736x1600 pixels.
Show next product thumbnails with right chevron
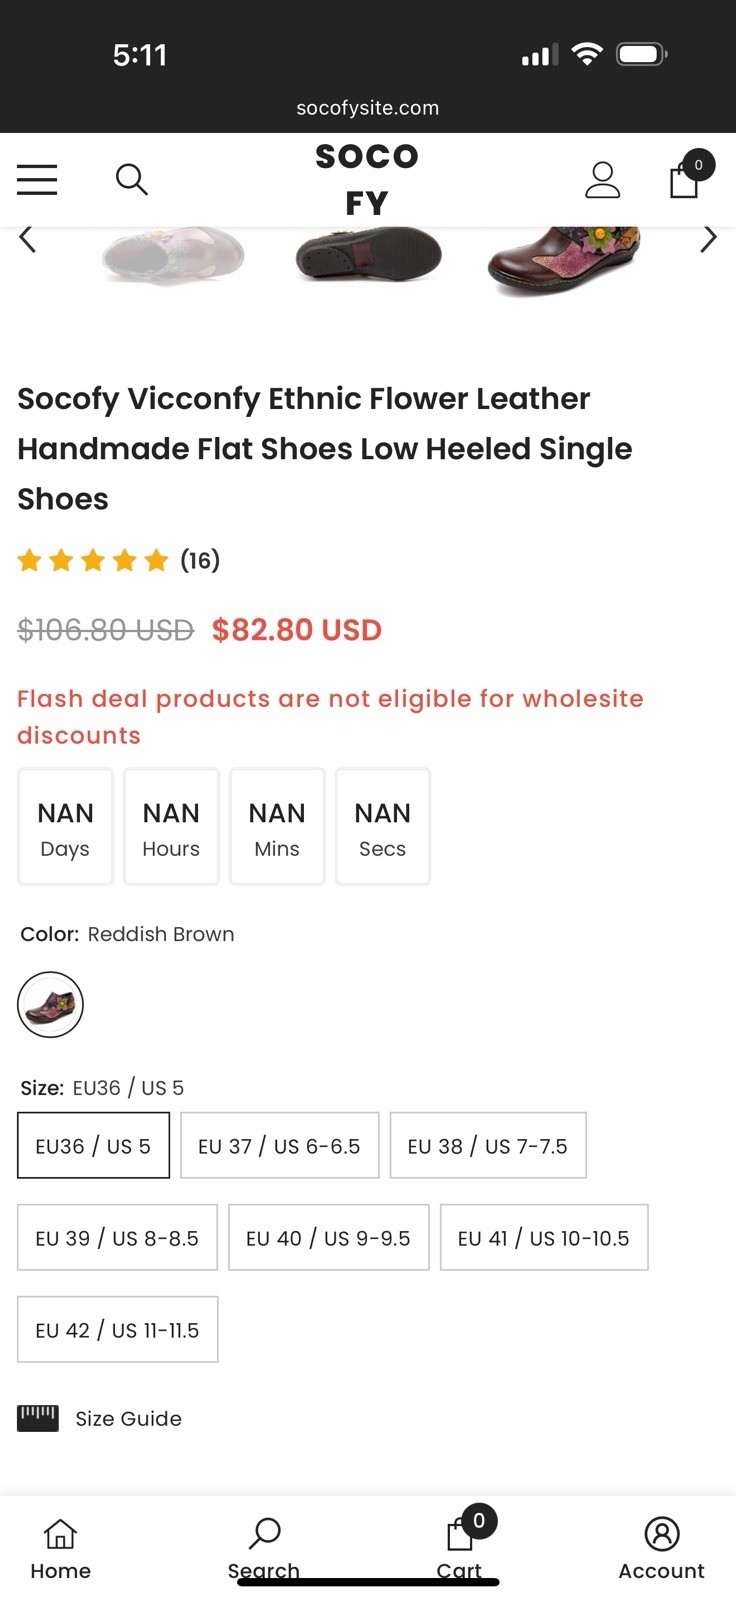coord(708,240)
